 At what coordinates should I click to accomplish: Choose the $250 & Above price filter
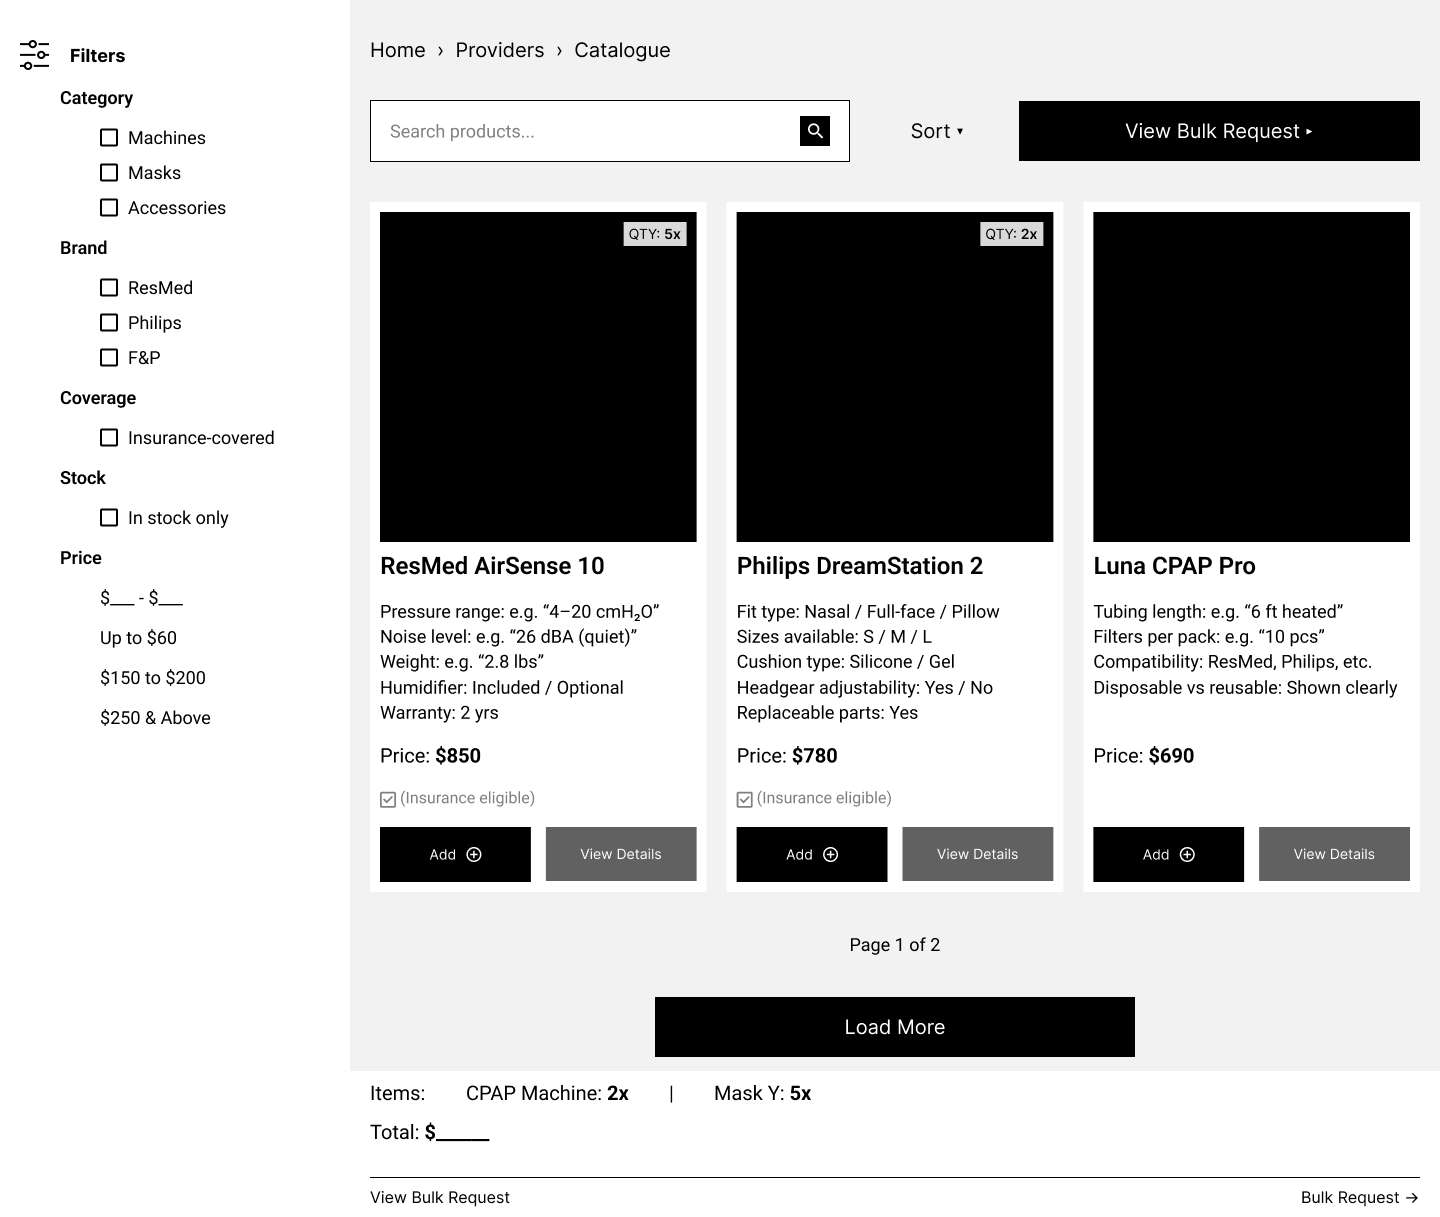click(155, 718)
